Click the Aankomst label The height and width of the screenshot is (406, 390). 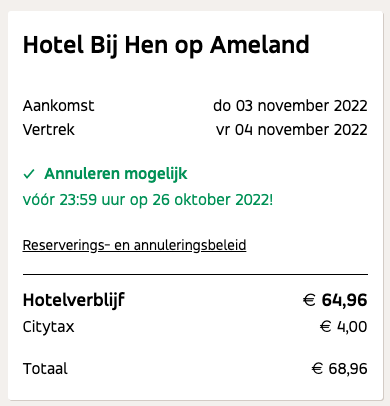coord(58,106)
